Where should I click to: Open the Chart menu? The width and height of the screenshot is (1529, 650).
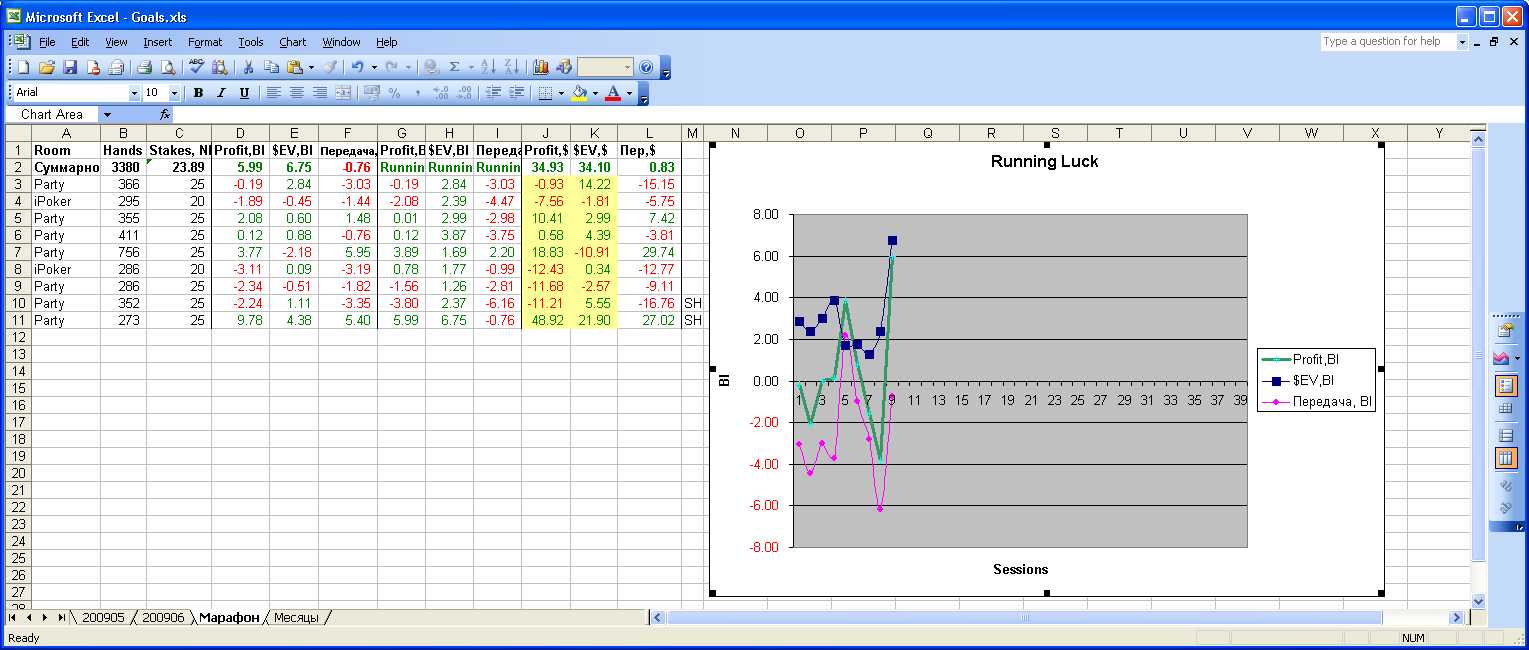292,42
